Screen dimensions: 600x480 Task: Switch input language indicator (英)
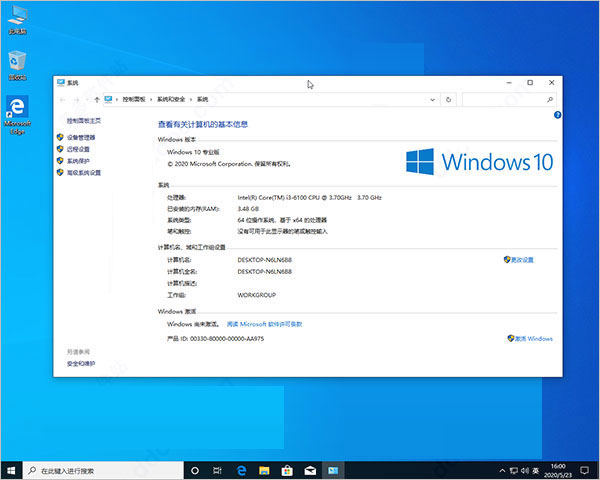click(536, 471)
